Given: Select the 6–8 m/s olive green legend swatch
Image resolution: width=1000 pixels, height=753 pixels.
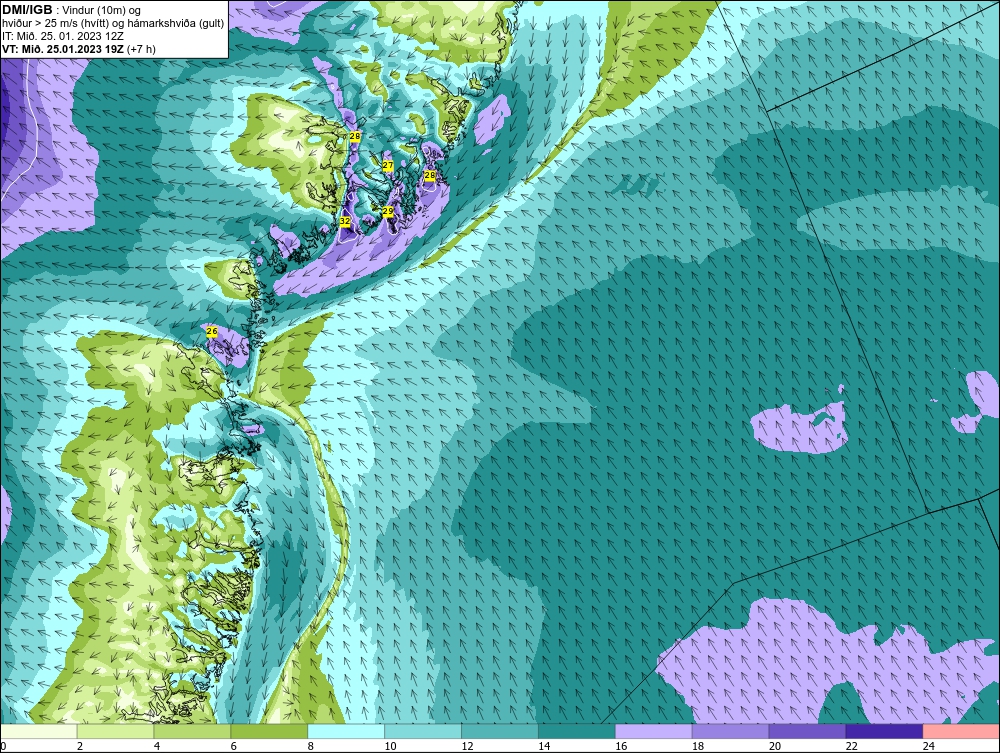Looking at the screenshot, I should coord(269,731).
